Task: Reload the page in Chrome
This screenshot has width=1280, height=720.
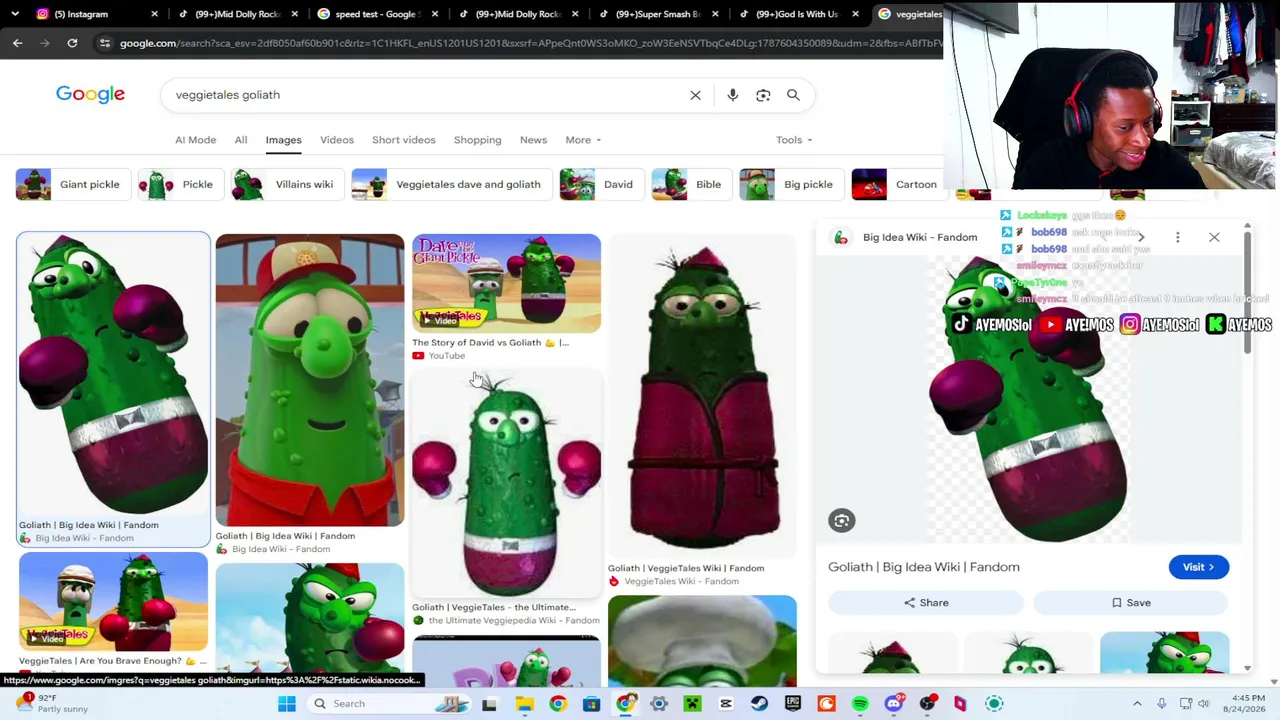Action: click(72, 43)
